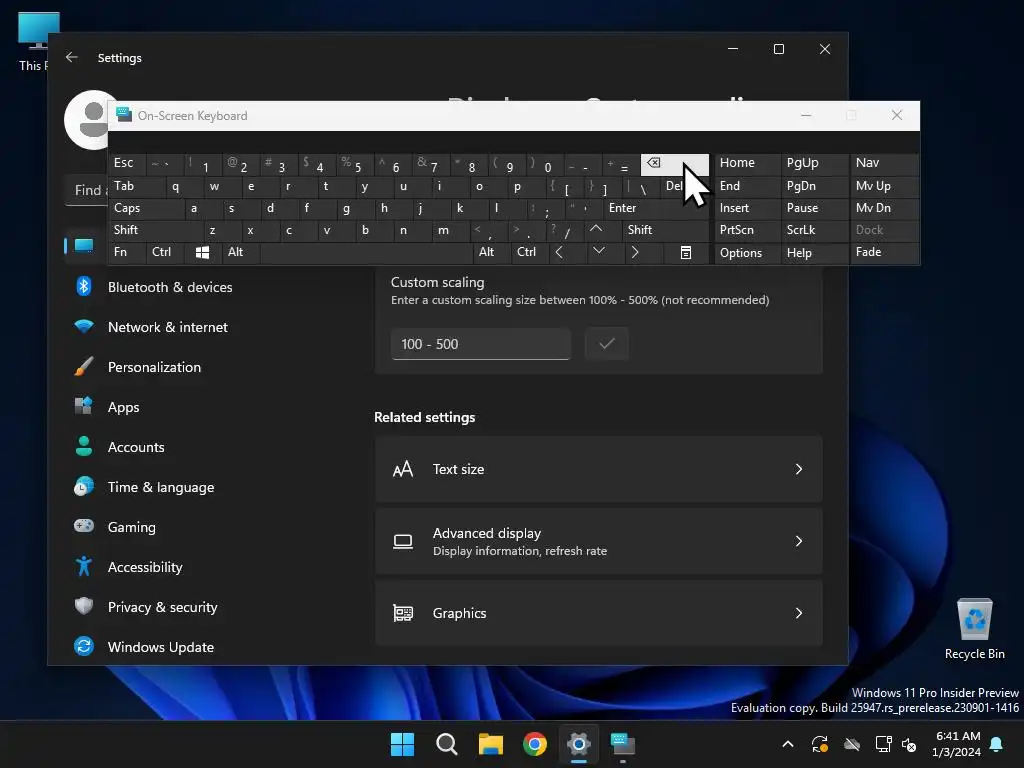Go back in Settings window

pyautogui.click(x=72, y=57)
